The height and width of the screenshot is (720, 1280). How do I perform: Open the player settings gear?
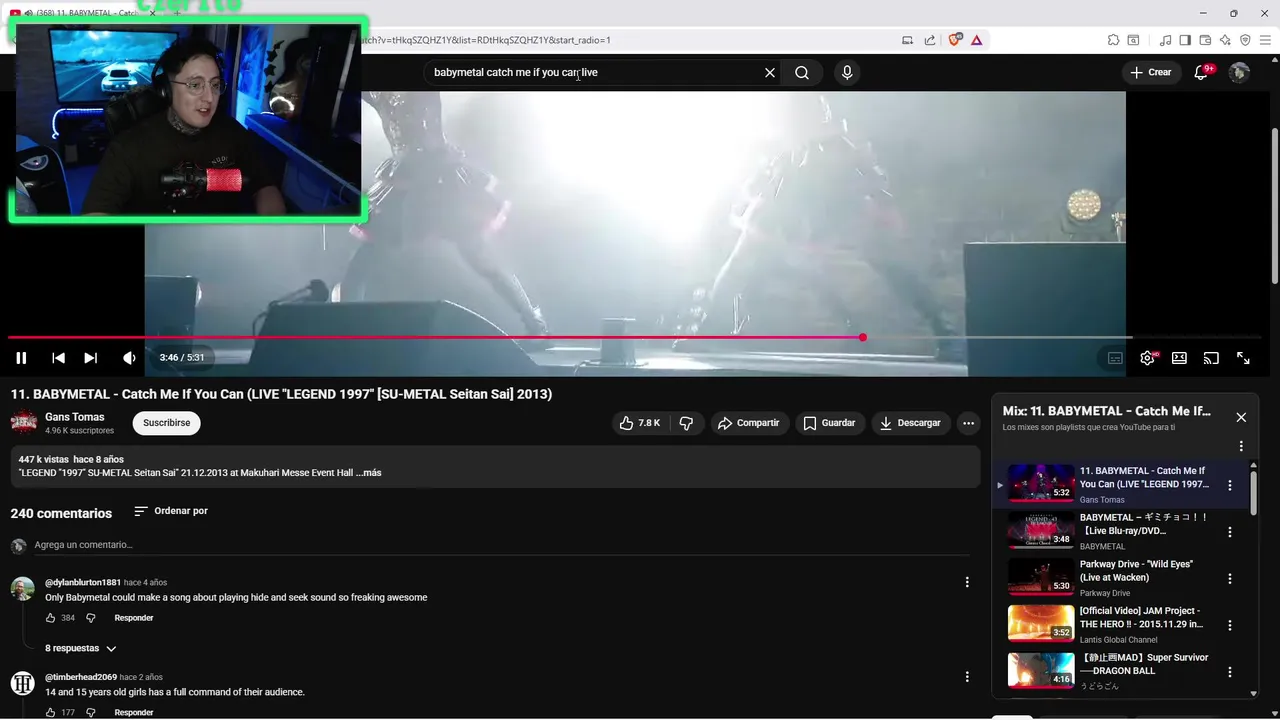(x=1147, y=358)
